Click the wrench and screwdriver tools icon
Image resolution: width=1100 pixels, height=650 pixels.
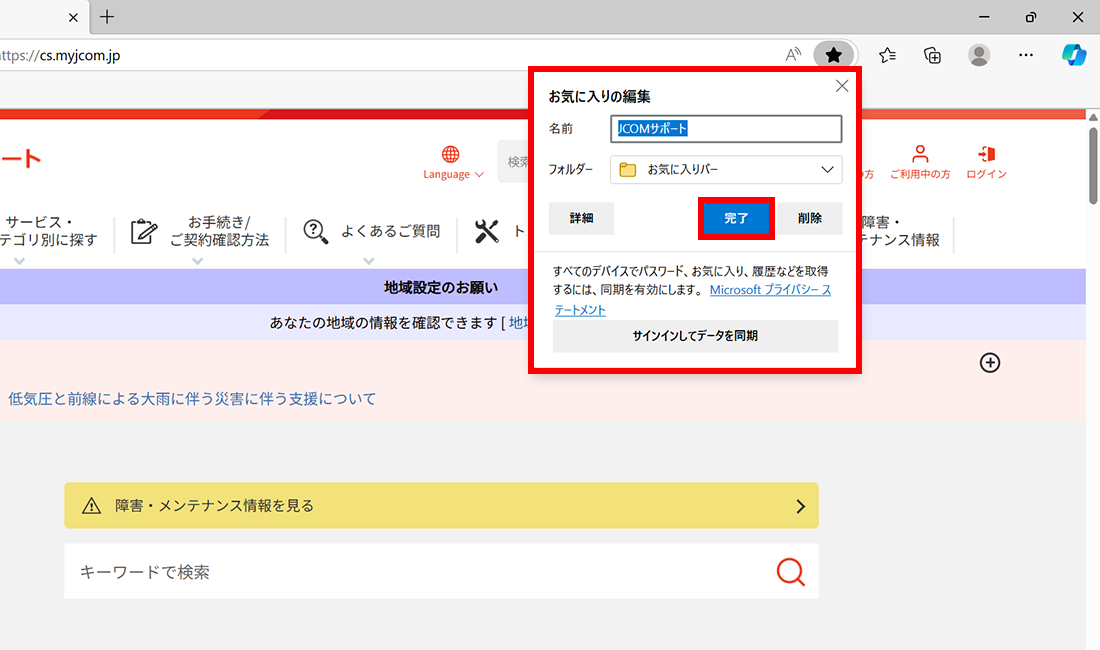(x=486, y=231)
